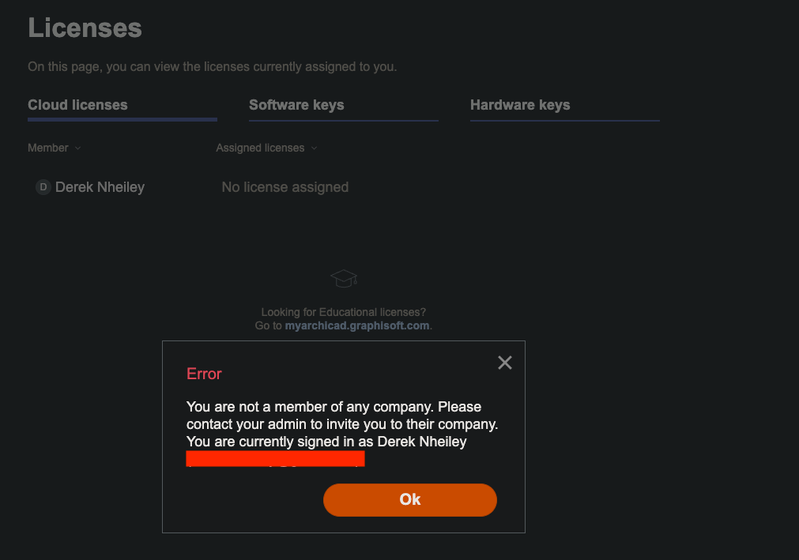Image resolution: width=799 pixels, height=560 pixels.
Task: Sort by the Member column header
Action: pyautogui.click(x=48, y=148)
